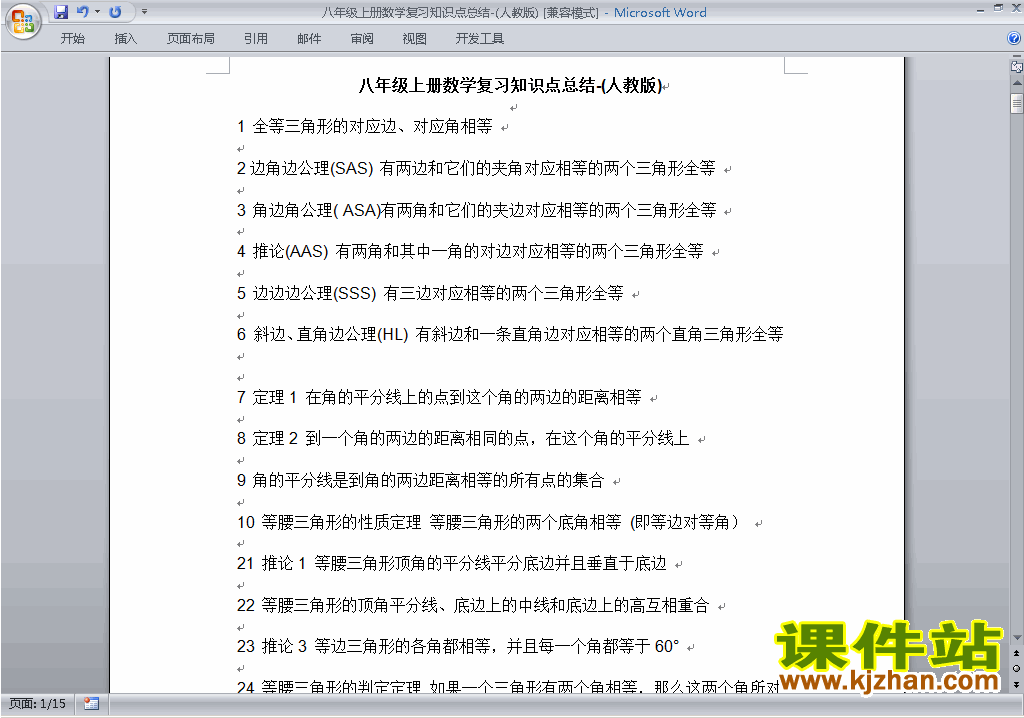1024x718 pixels.
Task: Open the Select Browse Object button
Action: coord(1016,668)
